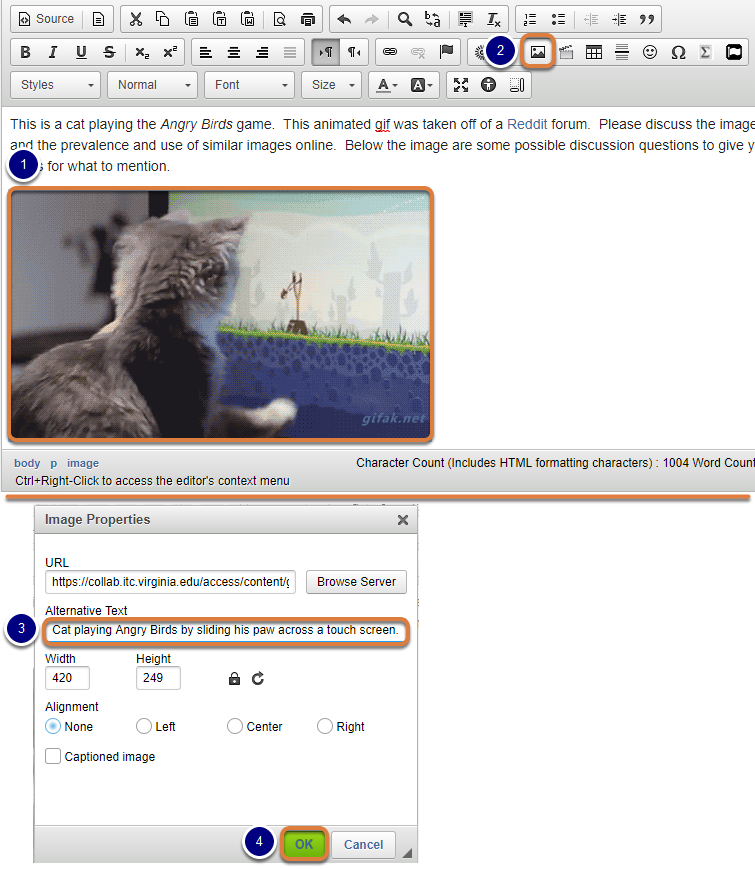Toggle Strikethrough formatting
The image size is (755, 869).
tap(109, 52)
